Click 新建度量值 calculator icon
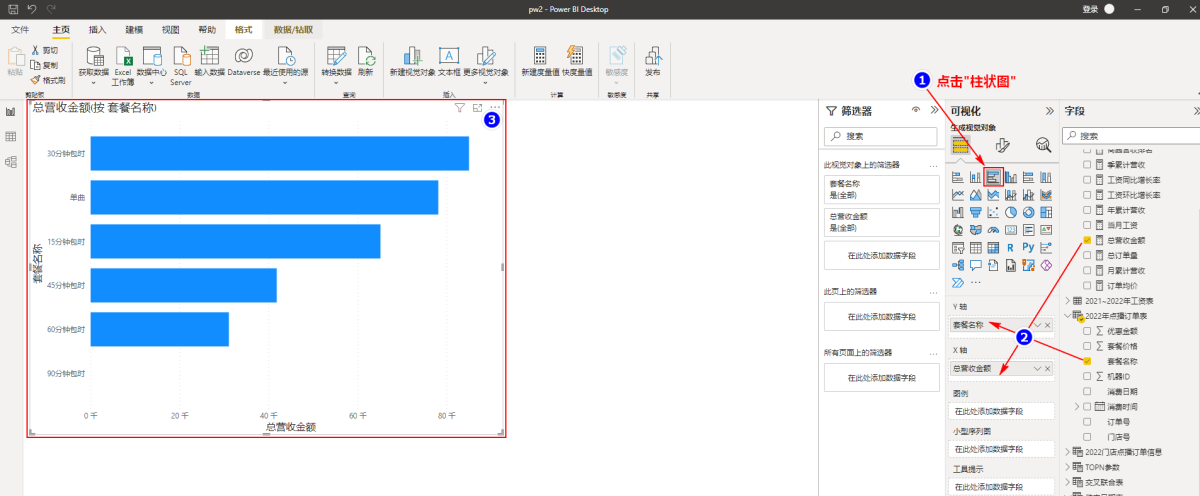 540,56
